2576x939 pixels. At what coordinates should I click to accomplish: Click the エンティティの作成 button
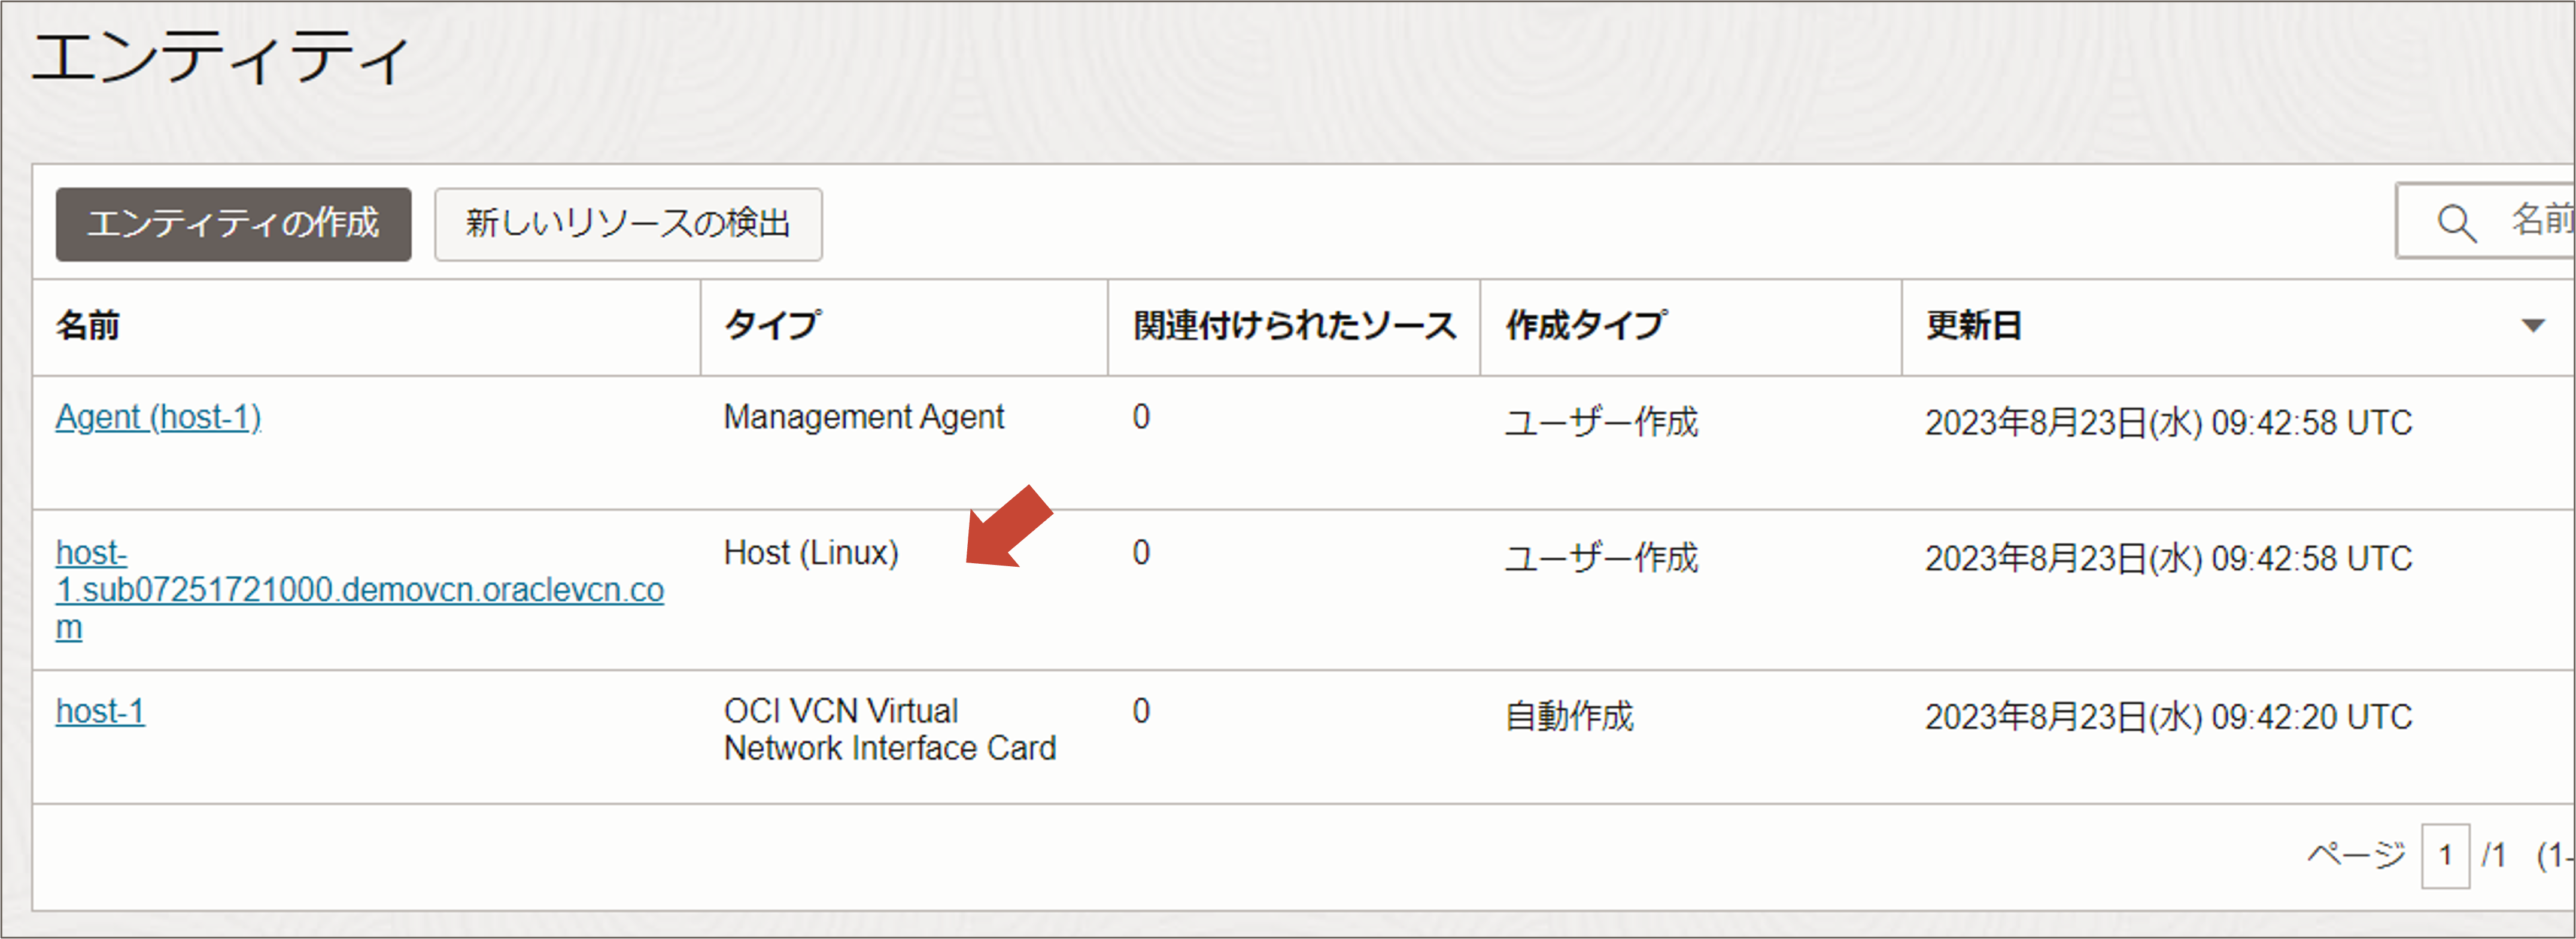coord(233,224)
